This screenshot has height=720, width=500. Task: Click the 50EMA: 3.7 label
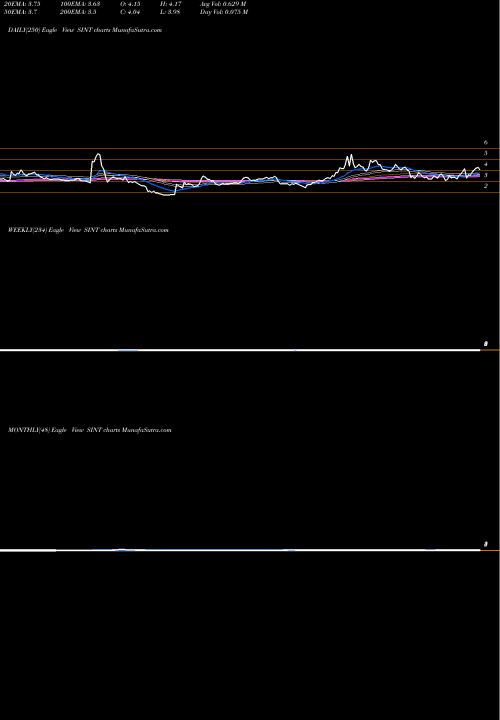23,12
